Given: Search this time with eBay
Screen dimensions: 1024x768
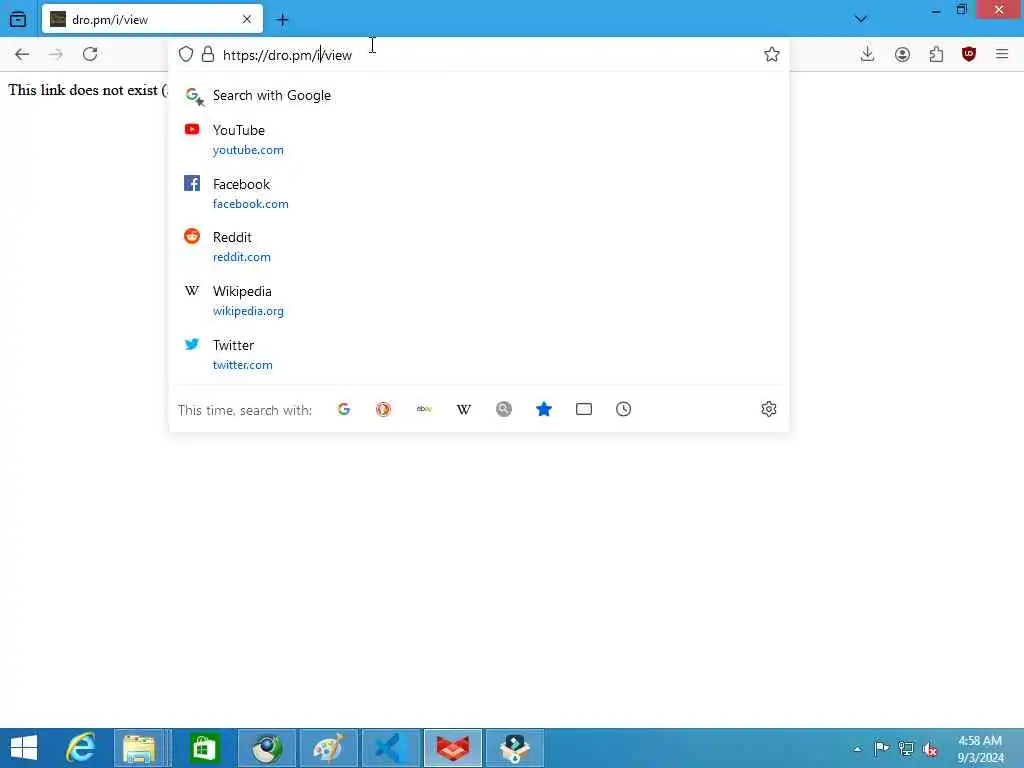Looking at the screenshot, I should point(424,409).
